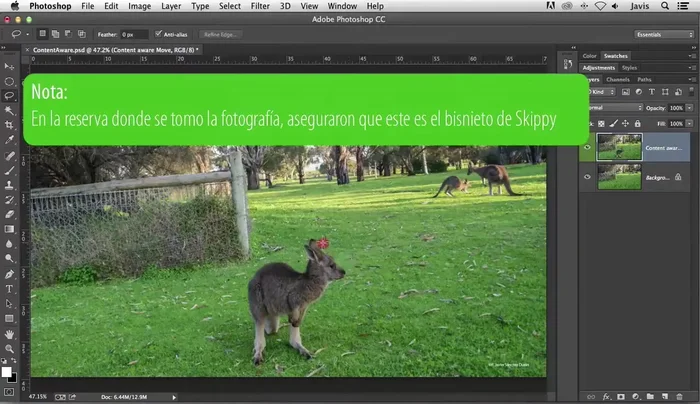Expand the layer Opacity dropdown

(x=690, y=107)
